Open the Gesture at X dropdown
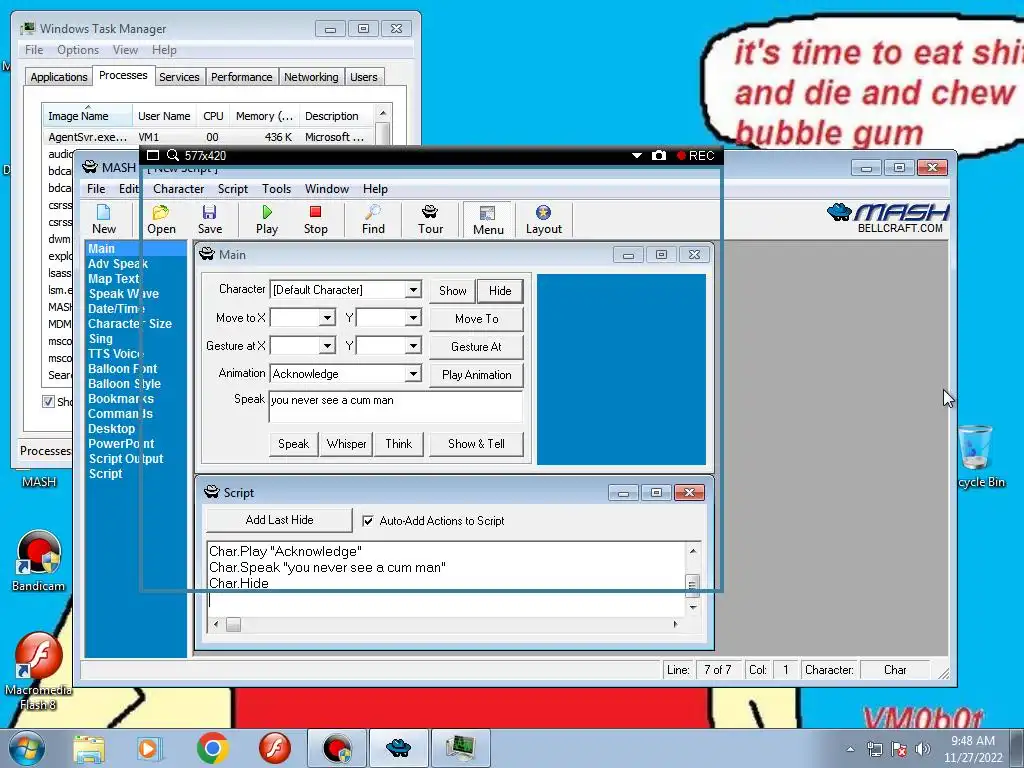 pos(327,345)
